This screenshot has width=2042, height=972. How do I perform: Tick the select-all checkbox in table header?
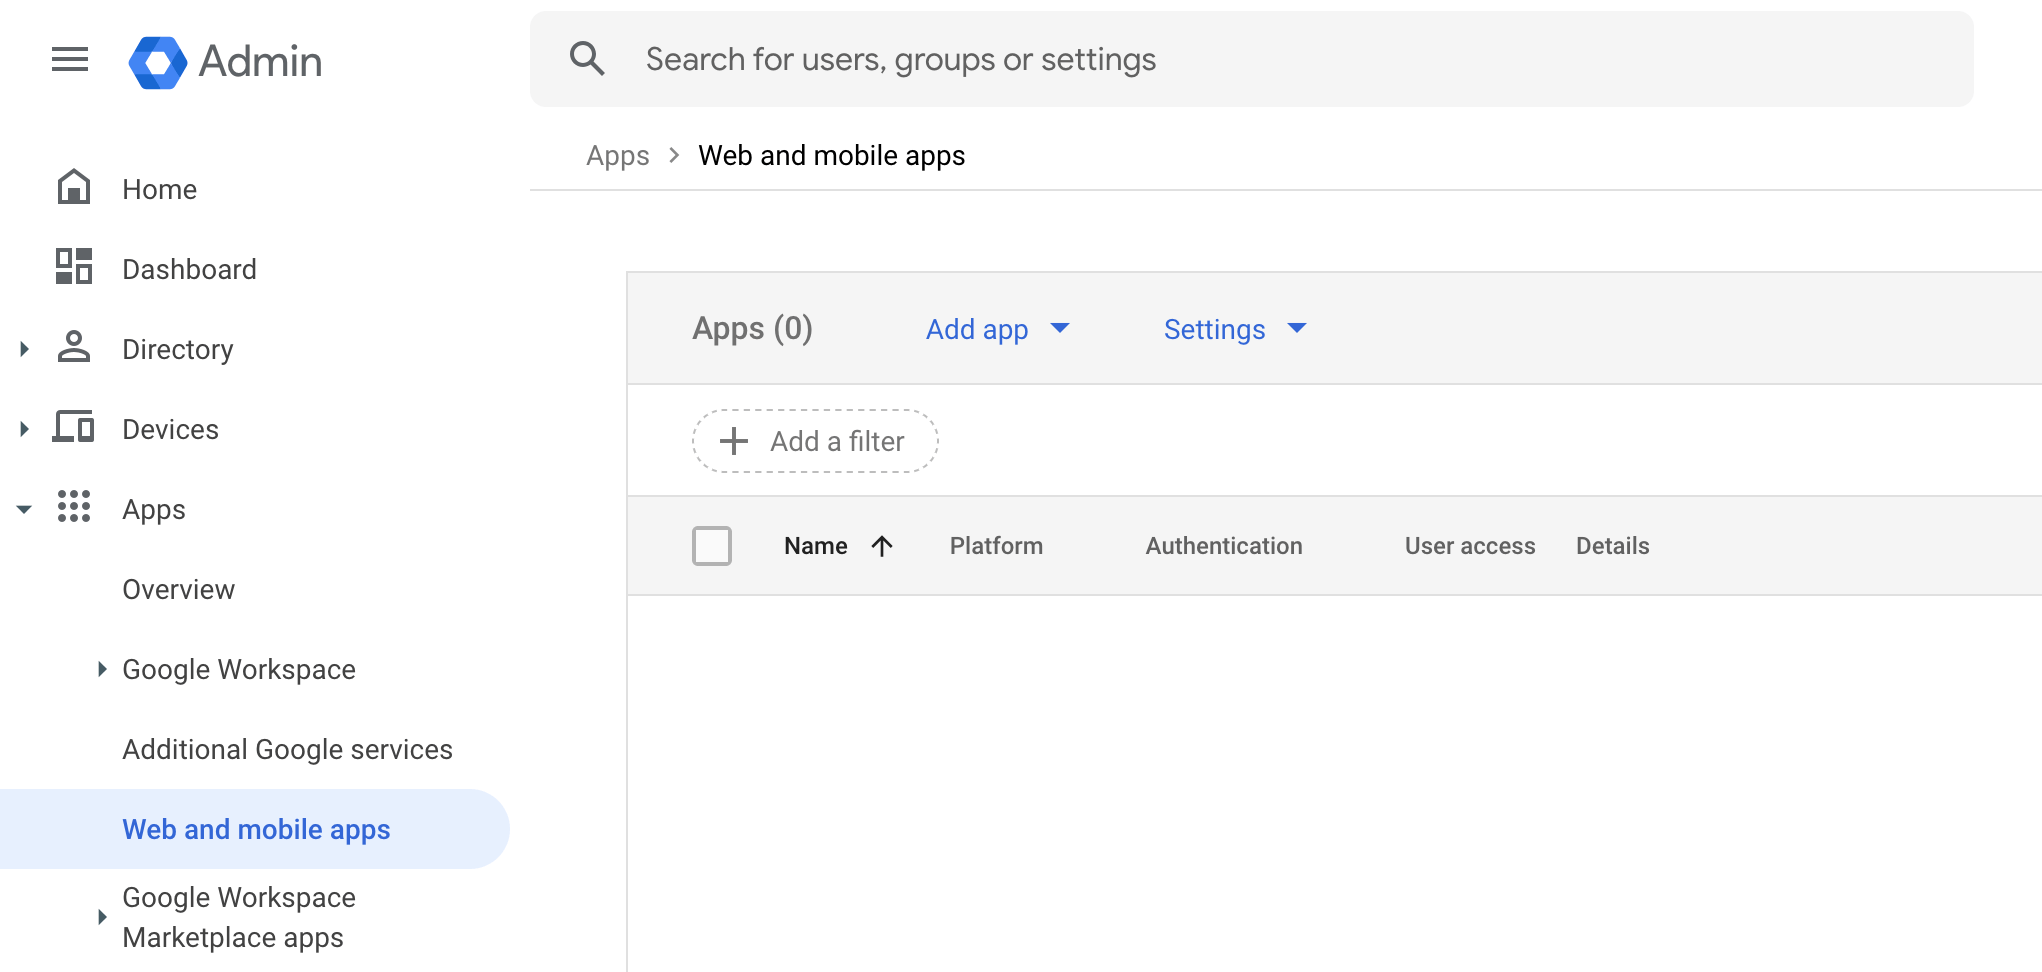click(712, 546)
